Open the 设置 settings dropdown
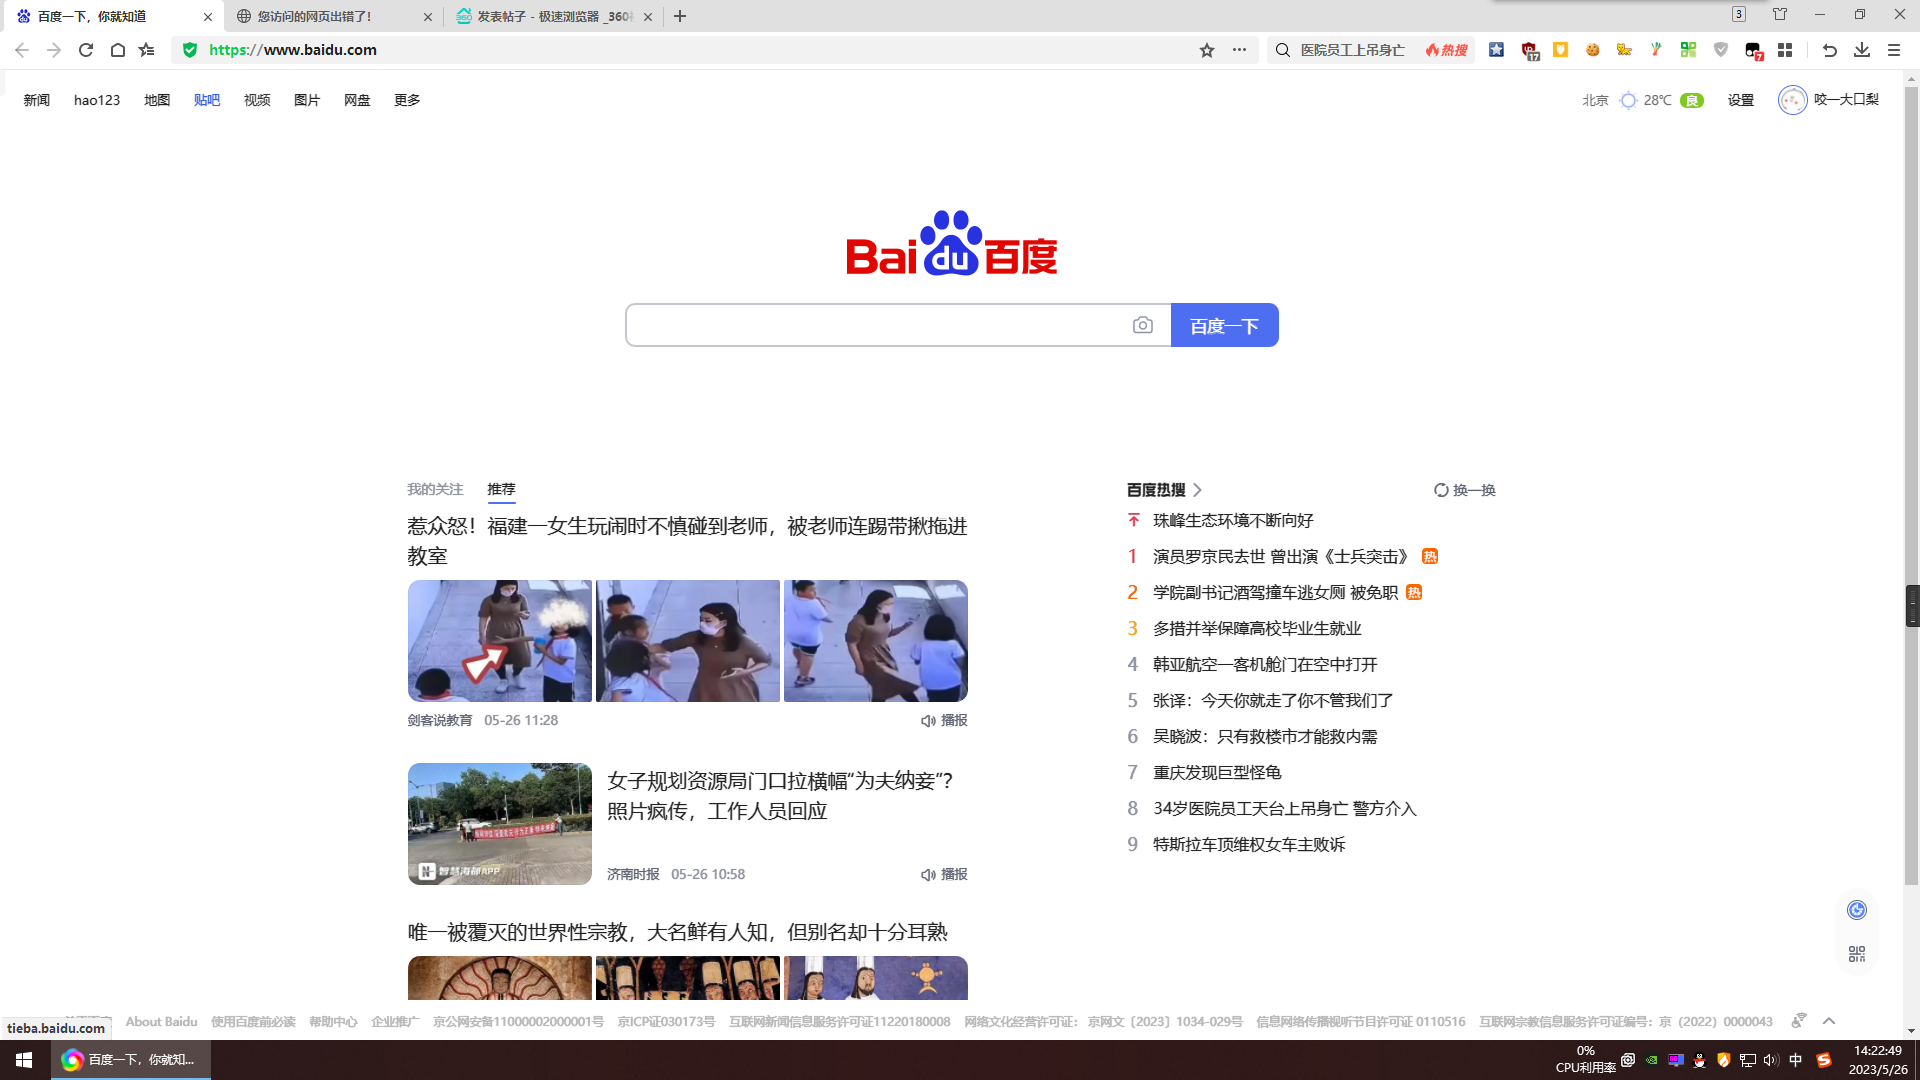The image size is (1920, 1080). click(1741, 100)
